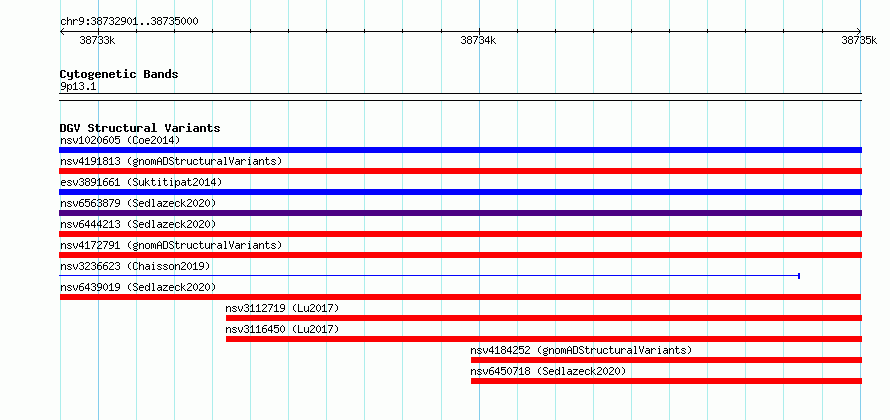
Task: Open nsv6439019 (Sedlazeck2020) variant label
Action: click(138, 287)
